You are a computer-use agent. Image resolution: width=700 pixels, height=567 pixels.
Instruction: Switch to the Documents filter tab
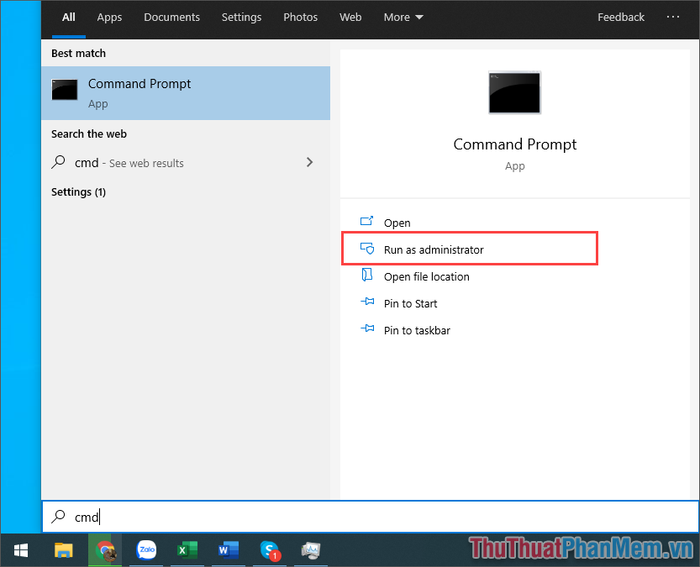coord(172,17)
